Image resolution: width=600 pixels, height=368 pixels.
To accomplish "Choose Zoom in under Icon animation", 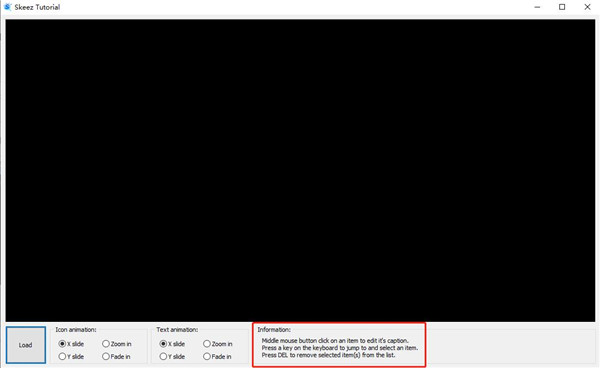I will pos(117,344).
